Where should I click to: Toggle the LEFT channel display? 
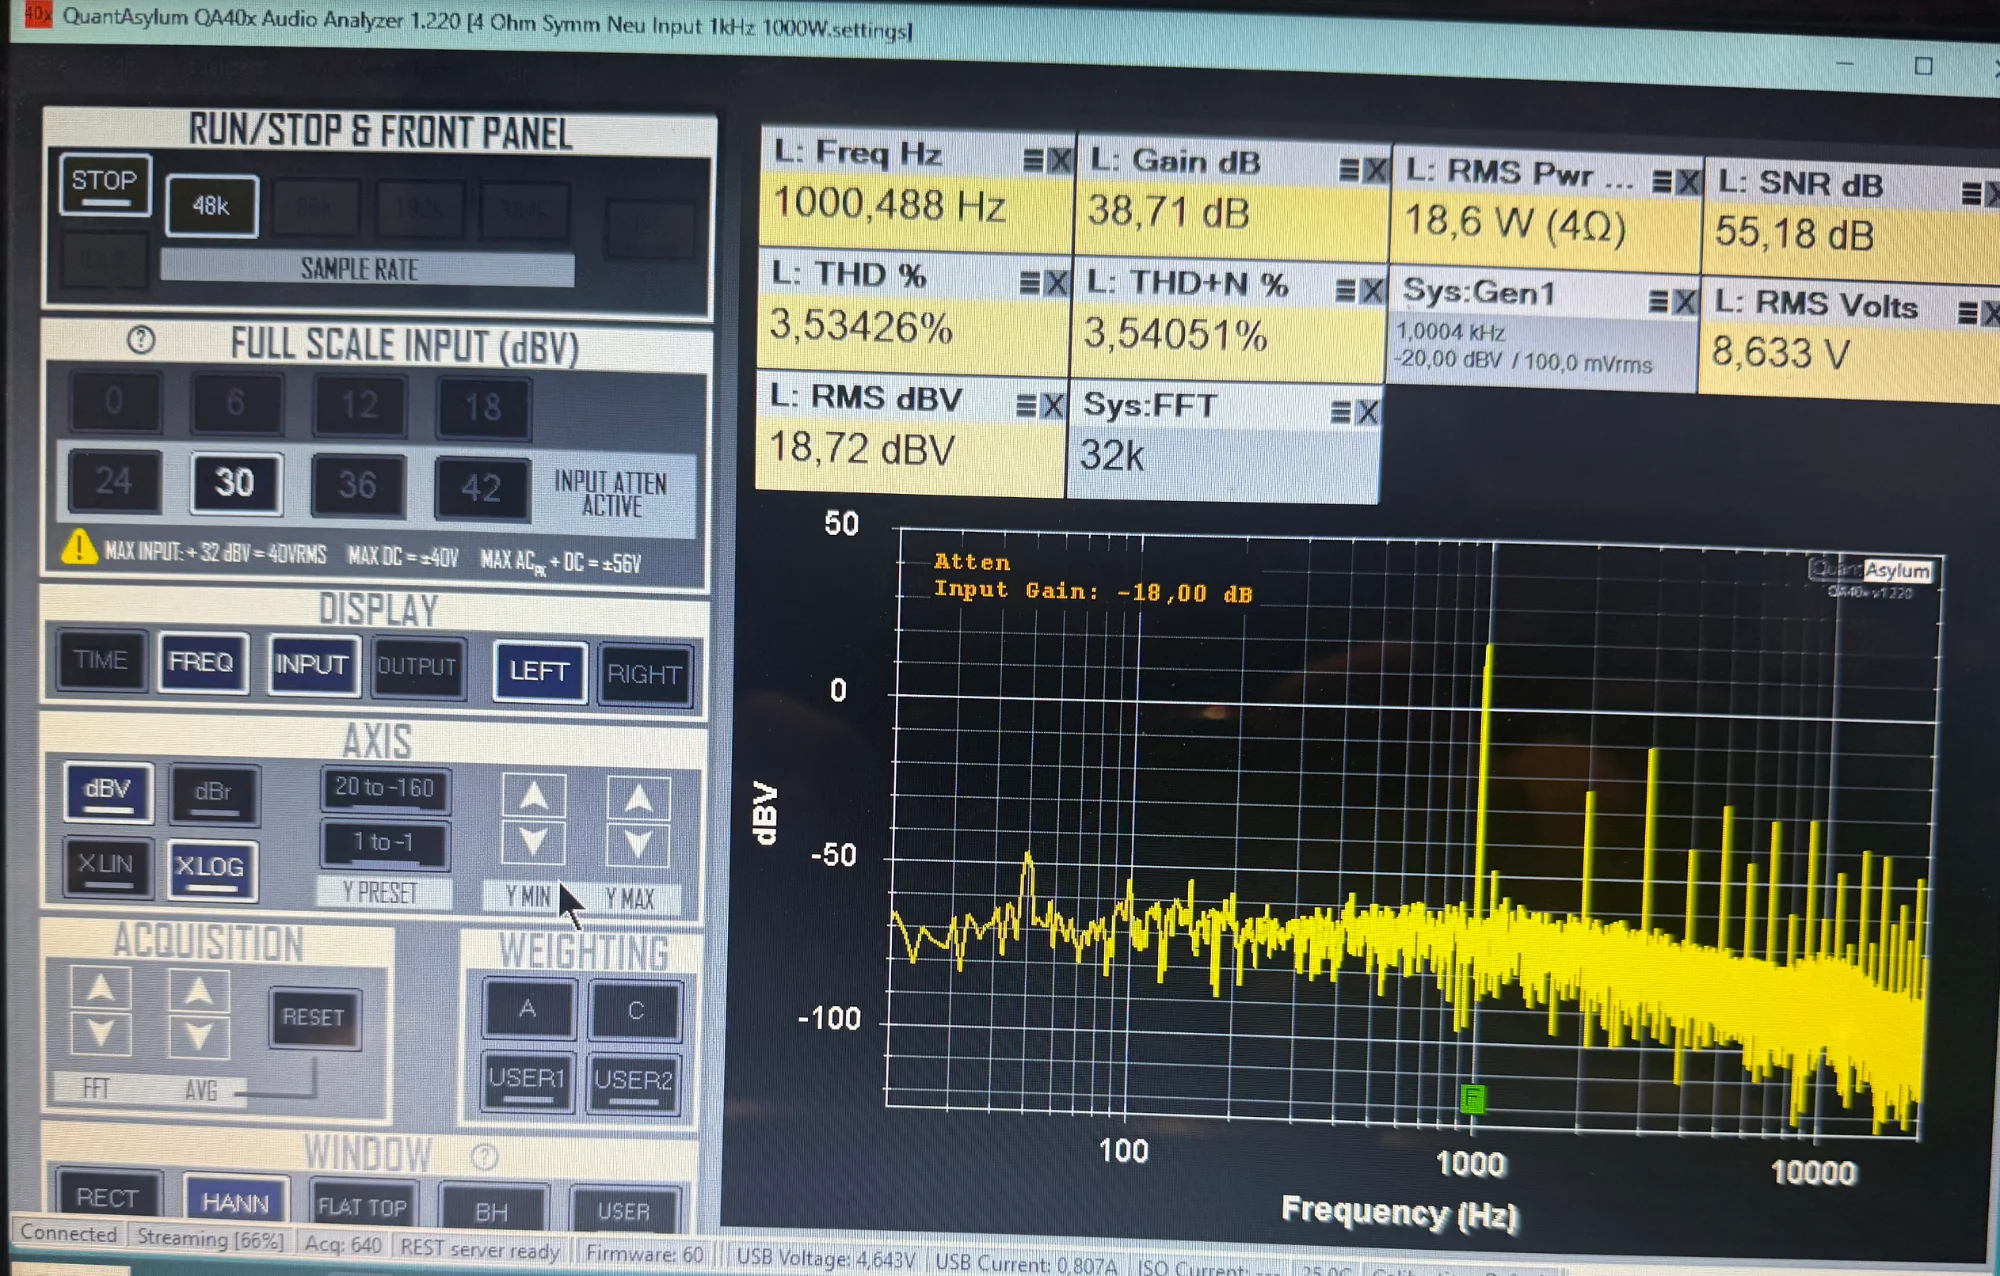tap(540, 672)
